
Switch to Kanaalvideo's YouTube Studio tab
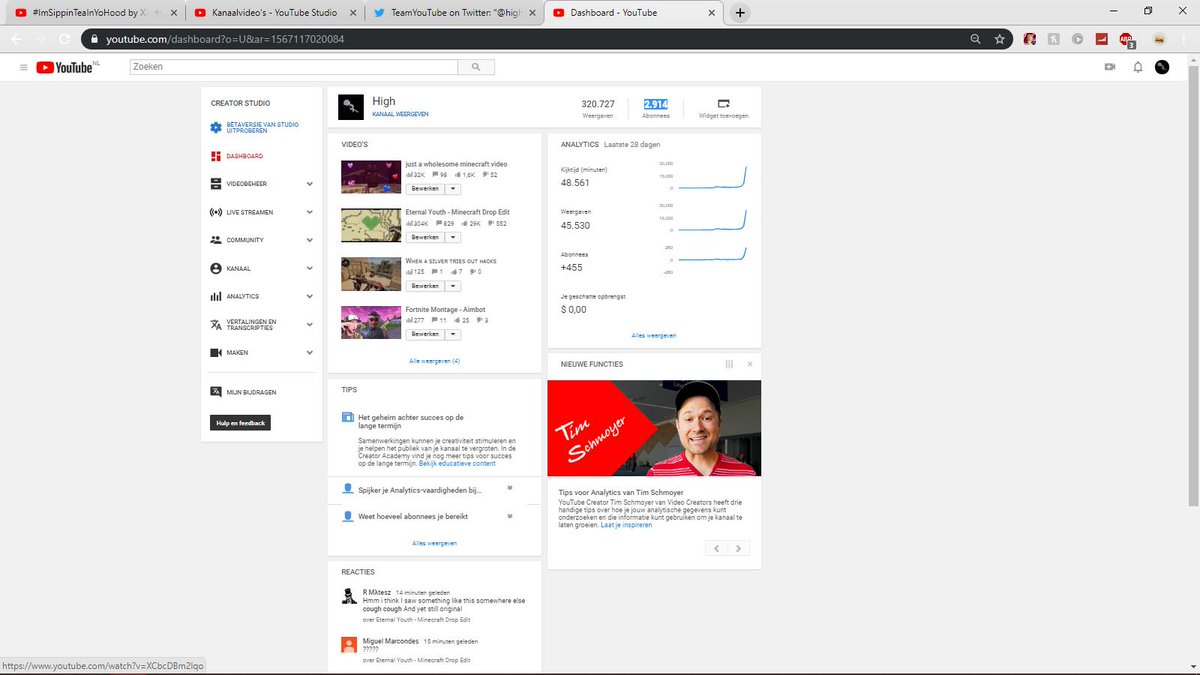click(x=274, y=13)
